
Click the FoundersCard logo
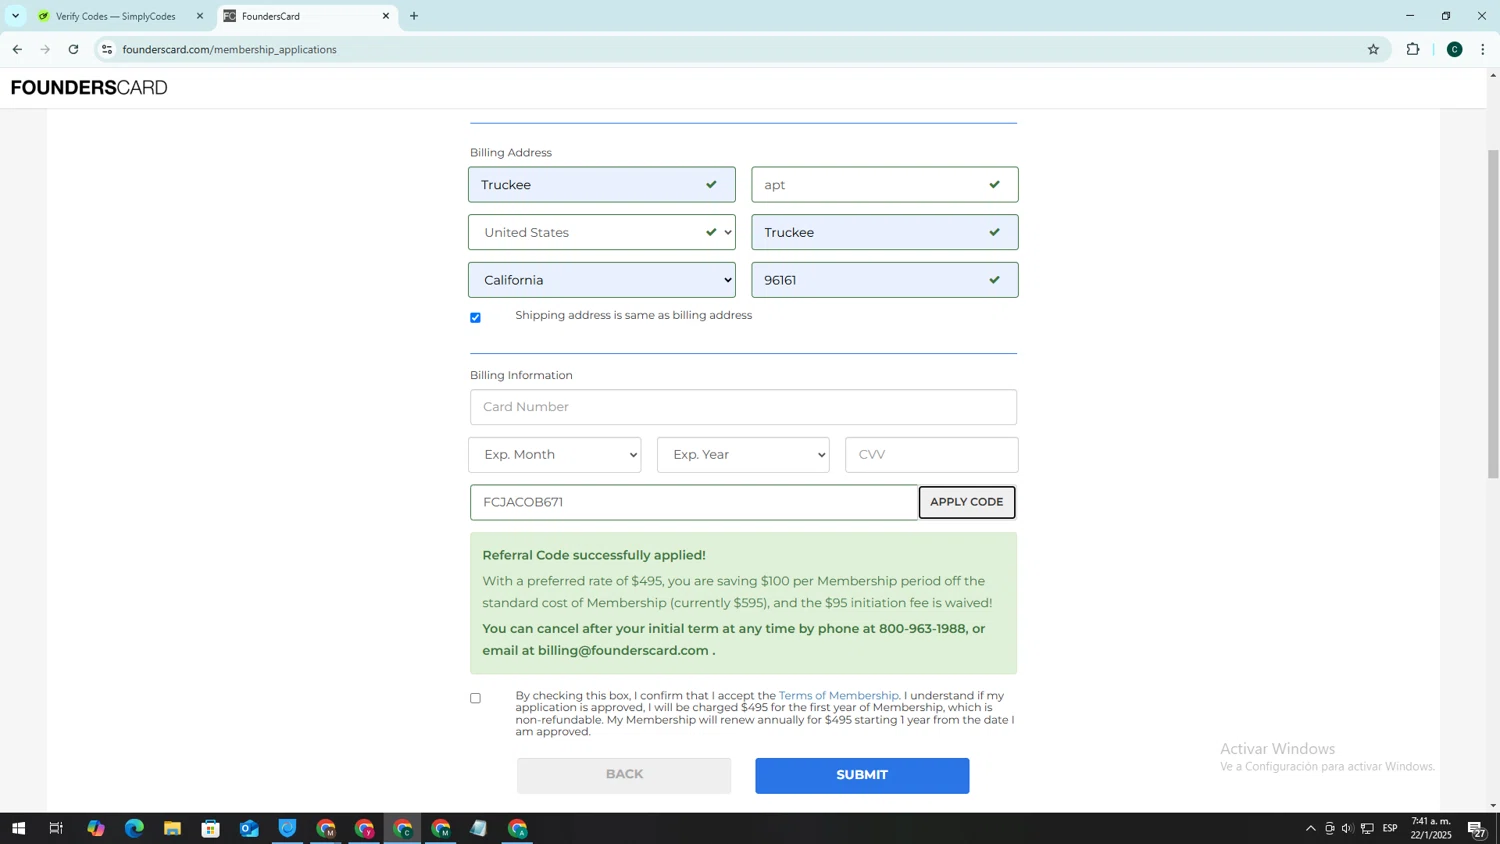pyautogui.click(x=89, y=88)
